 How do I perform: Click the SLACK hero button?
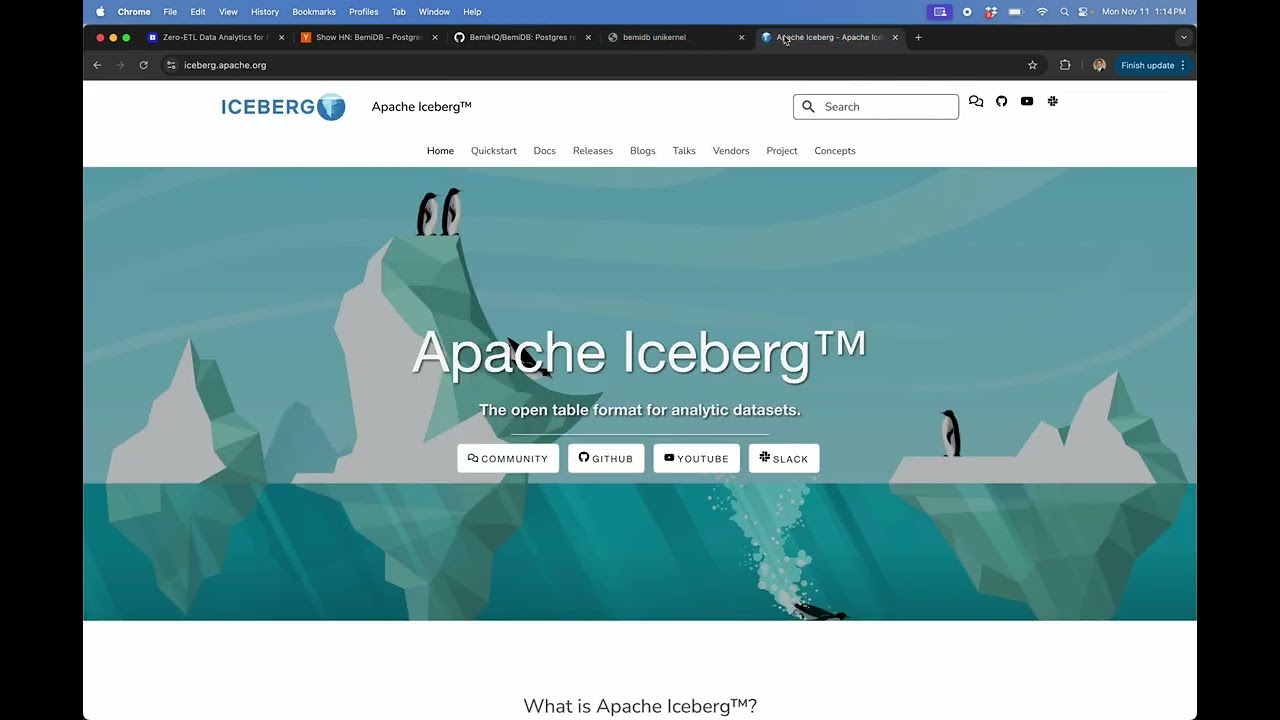(x=784, y=458)
